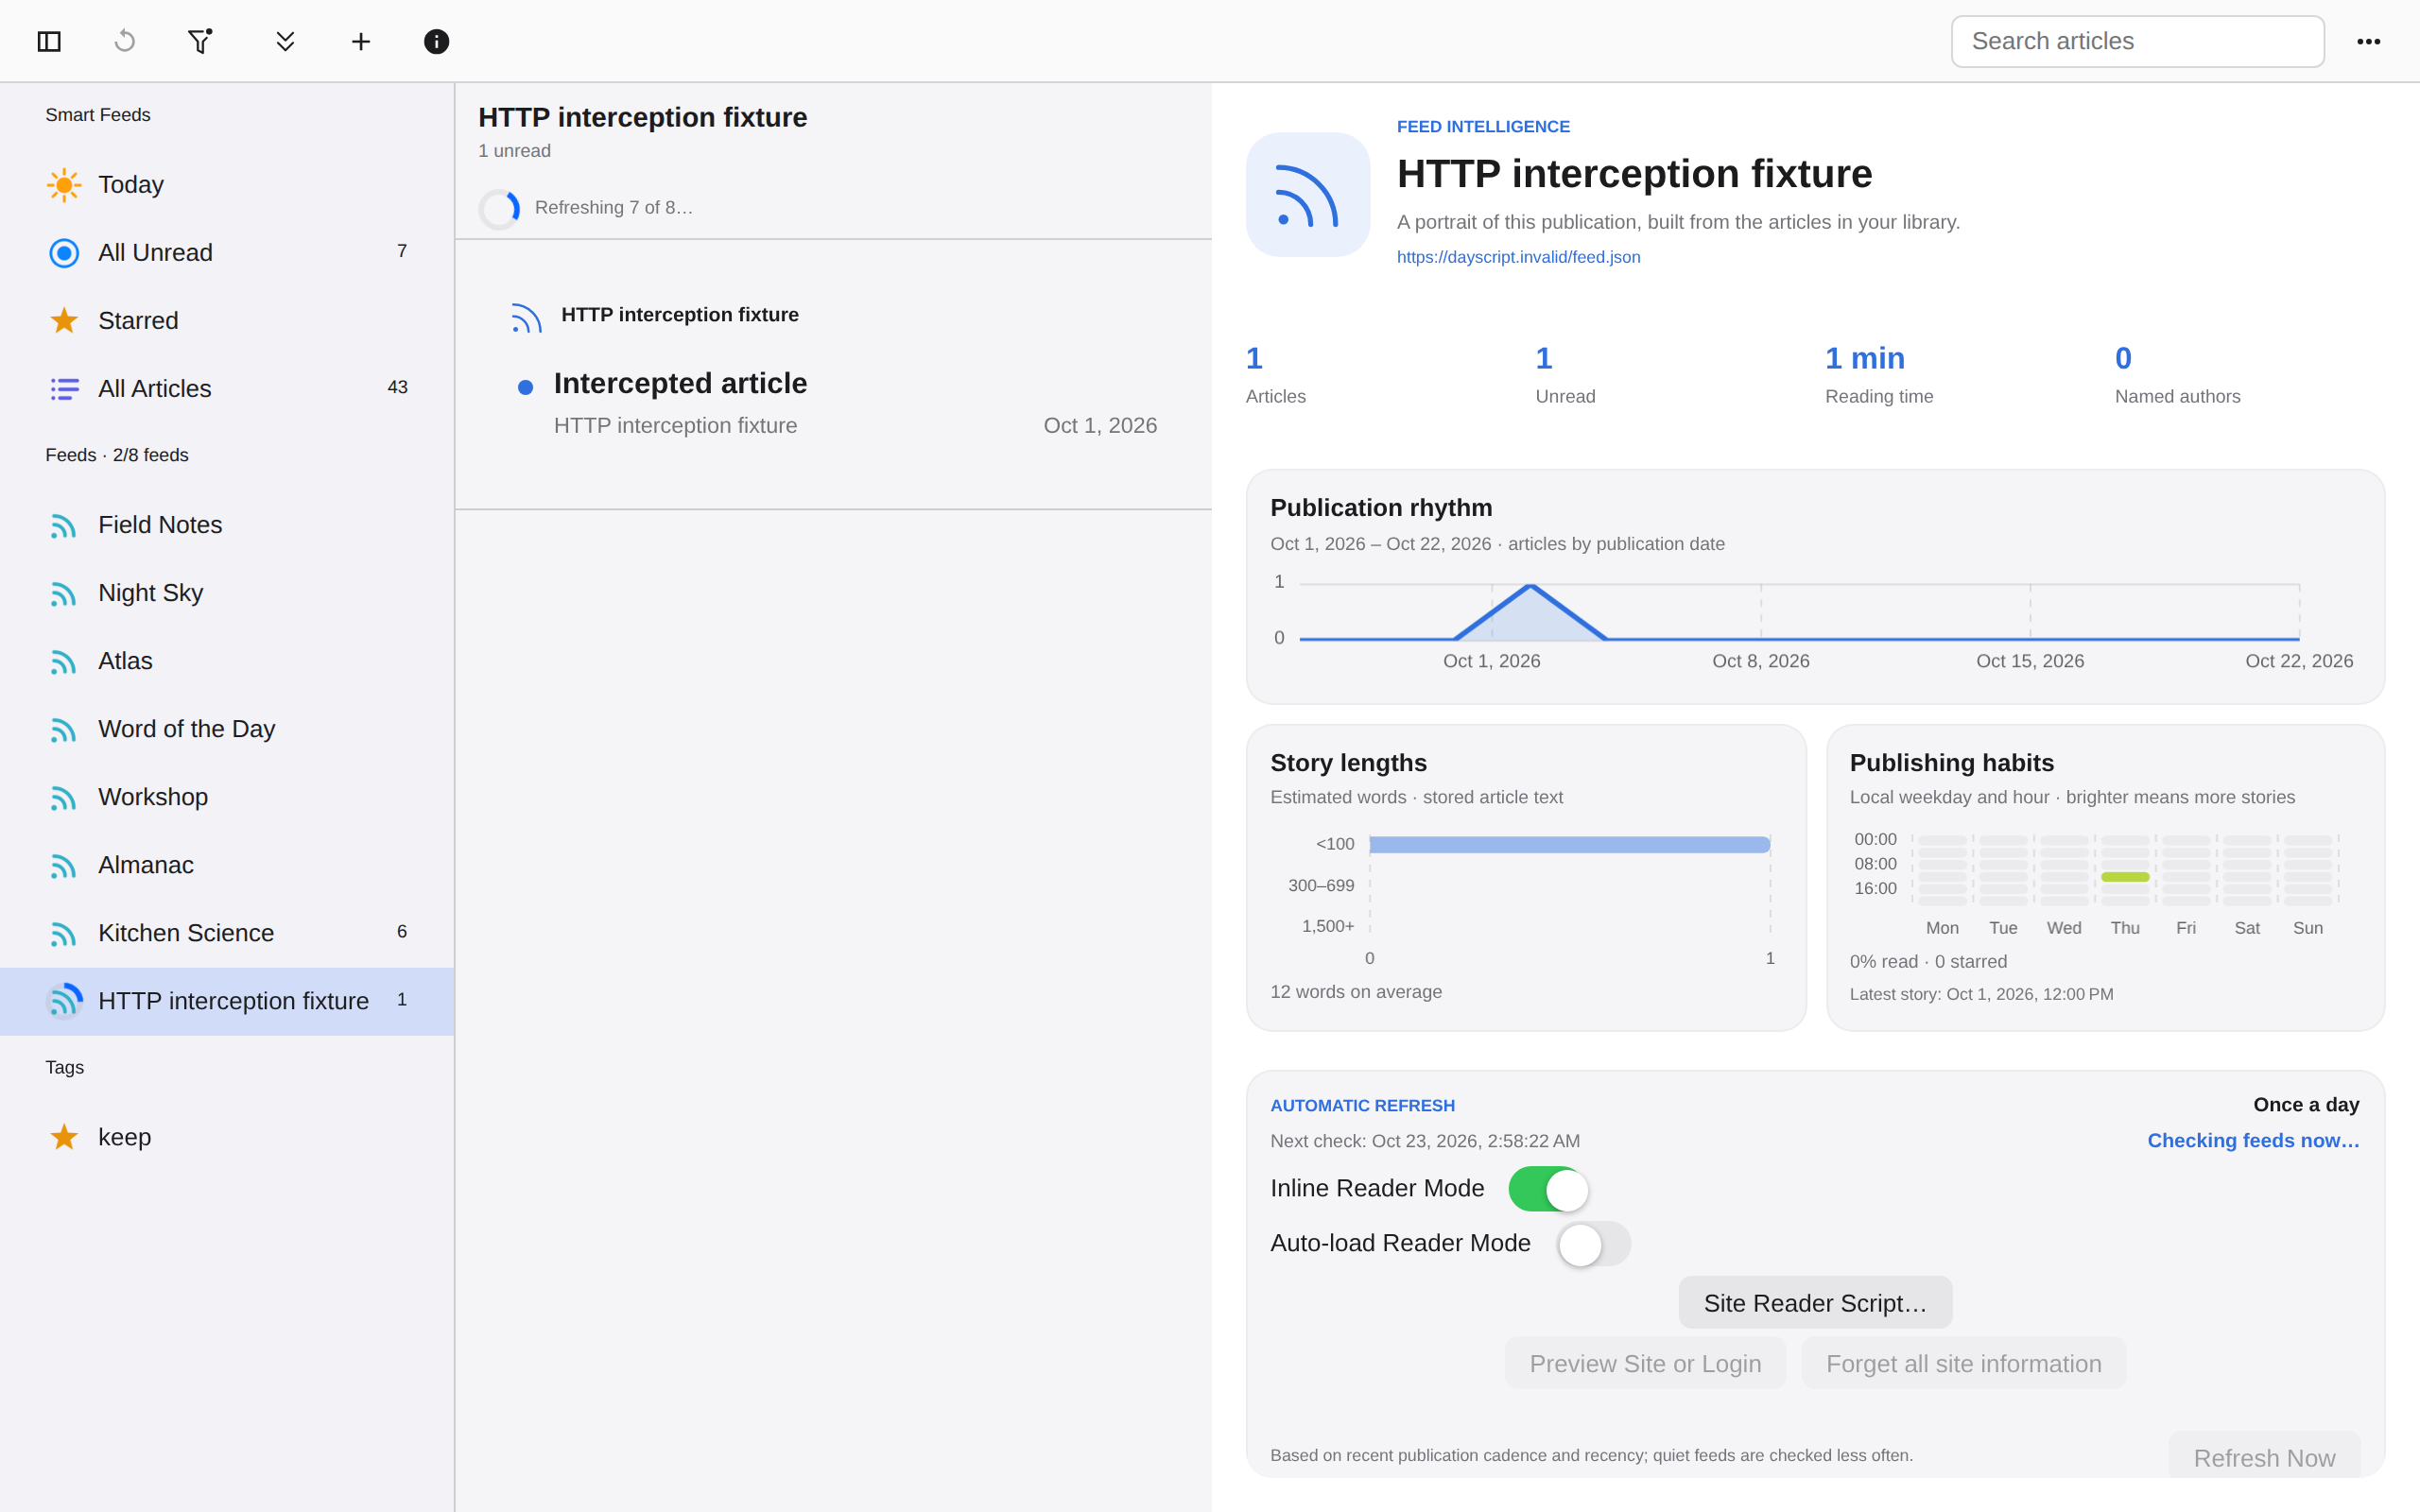Viewport: 2420px width, 1512px height.
Task: Click the Refreshing 7 of 8 progress spinner
Action: click(499, 209)
